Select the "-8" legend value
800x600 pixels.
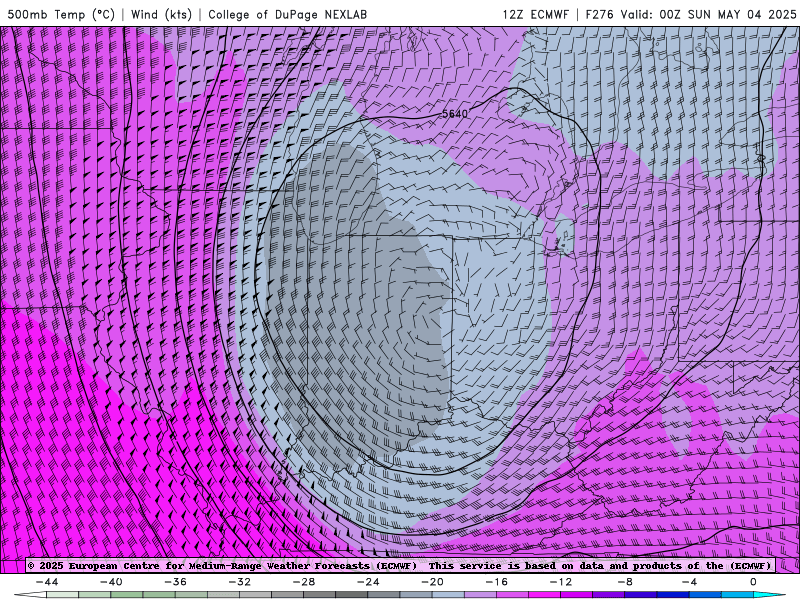pyautogui.click(x=626, y=582)
